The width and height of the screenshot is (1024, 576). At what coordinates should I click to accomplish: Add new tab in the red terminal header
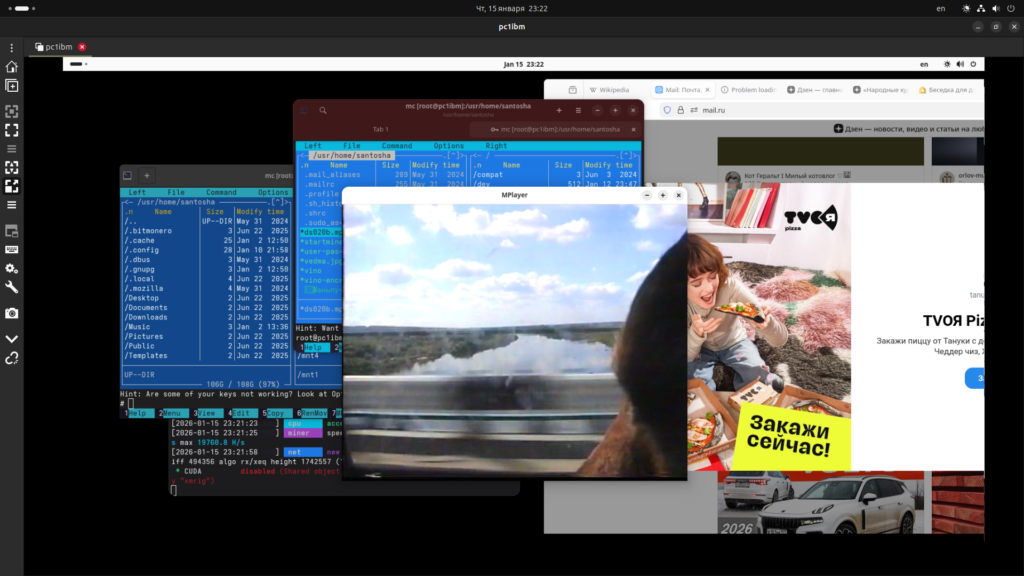(x=559, y=110)
